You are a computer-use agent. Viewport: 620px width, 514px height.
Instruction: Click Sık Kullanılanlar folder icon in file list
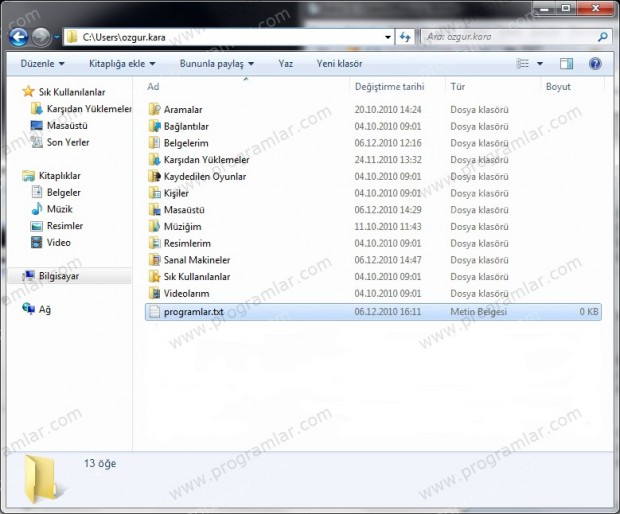coord(154,276)
